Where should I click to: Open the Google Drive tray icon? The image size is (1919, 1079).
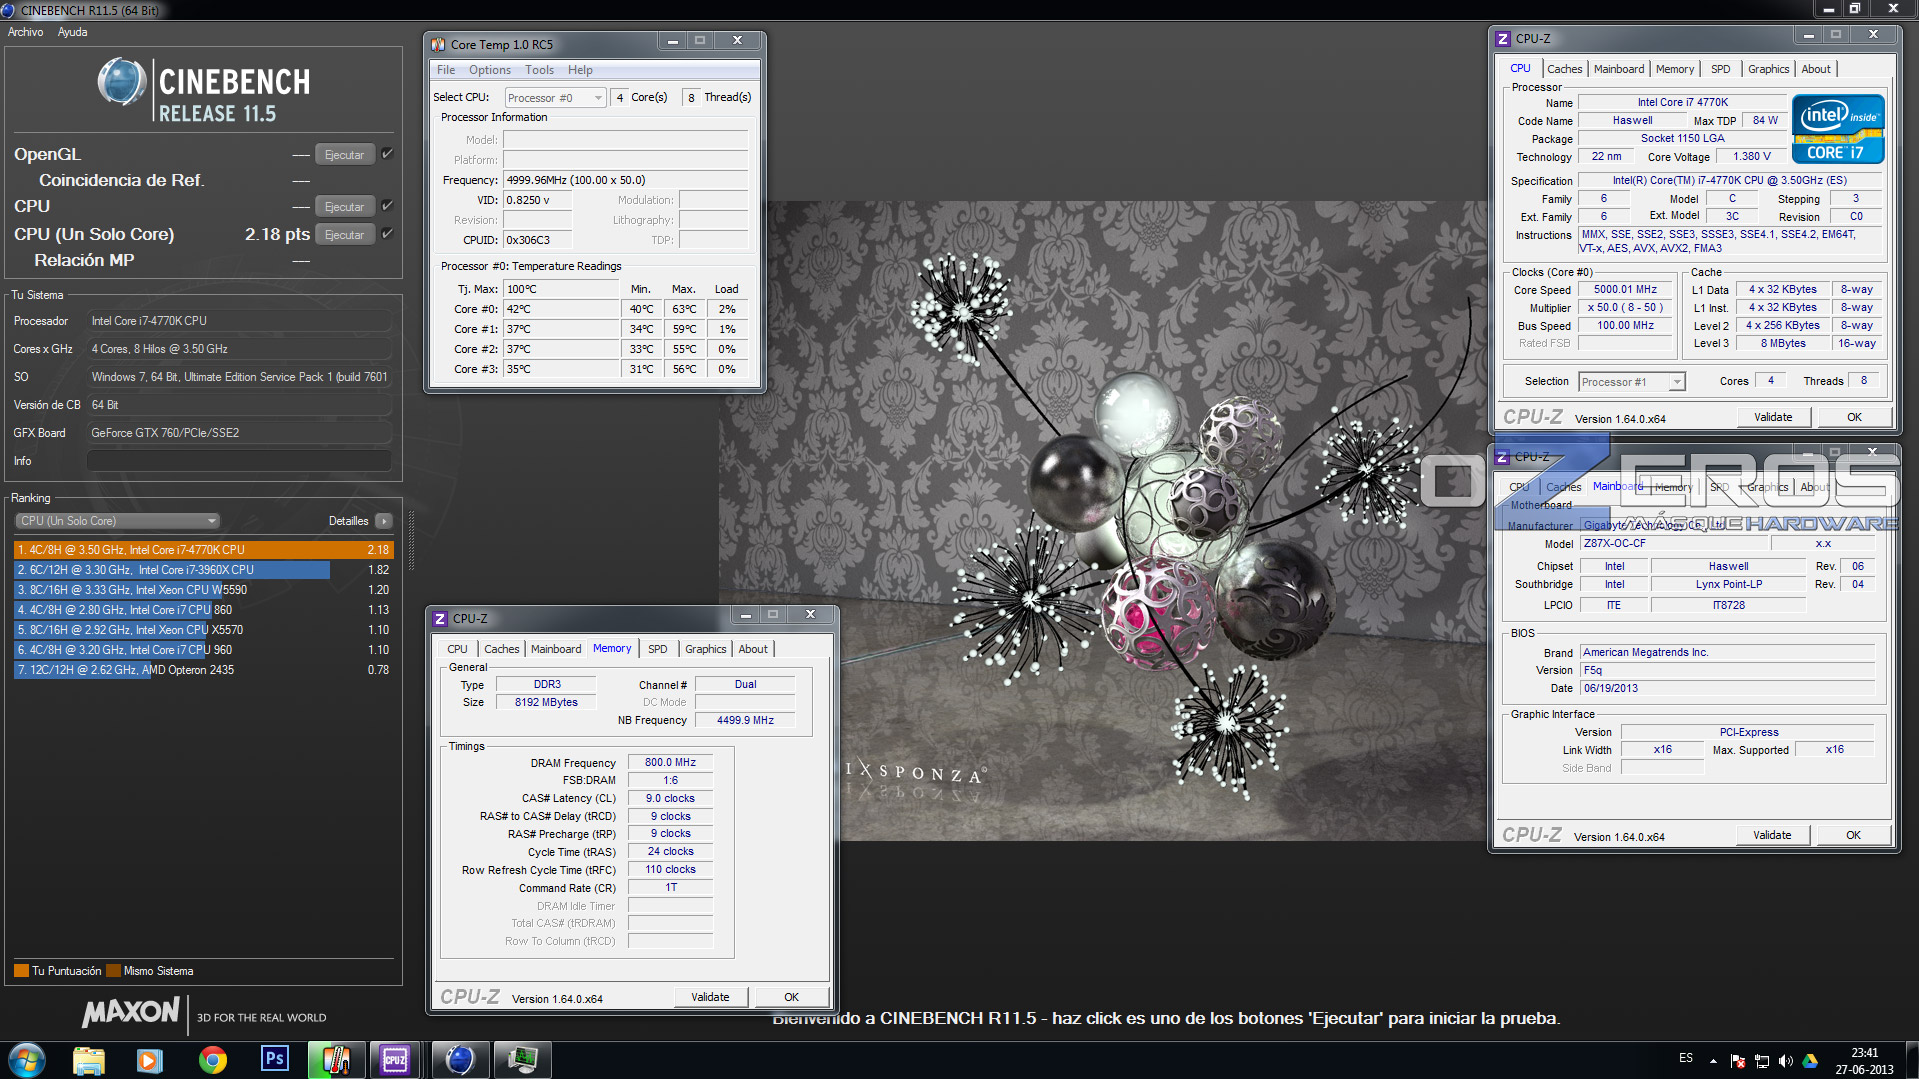coord(1810,1061)
